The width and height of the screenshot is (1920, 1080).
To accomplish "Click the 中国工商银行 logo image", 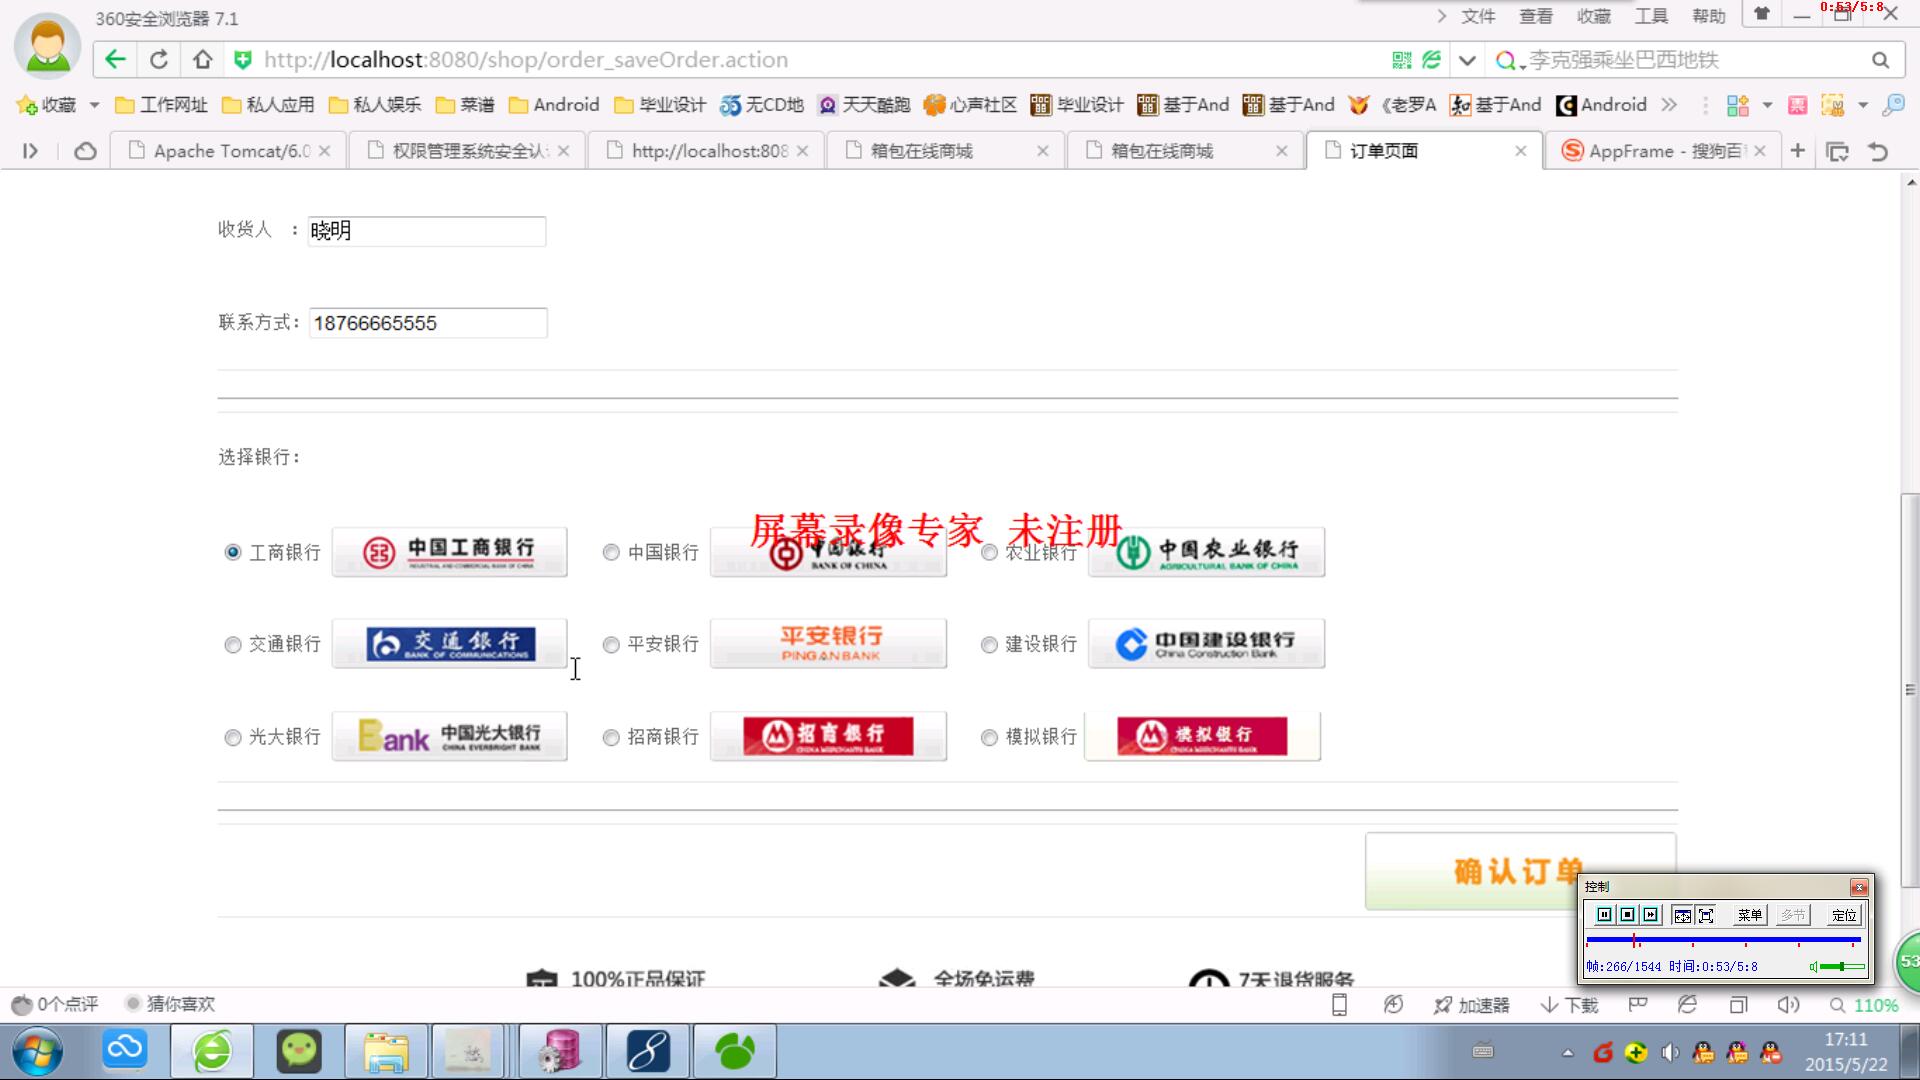I will point(449,552).
